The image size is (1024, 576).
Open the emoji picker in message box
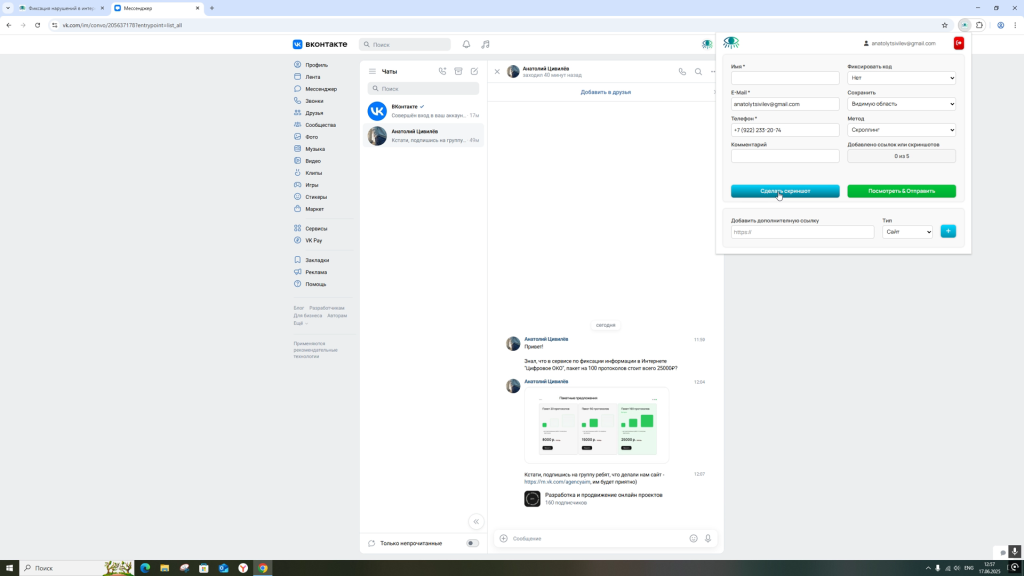pyautogui.click(x=693, y=538)
